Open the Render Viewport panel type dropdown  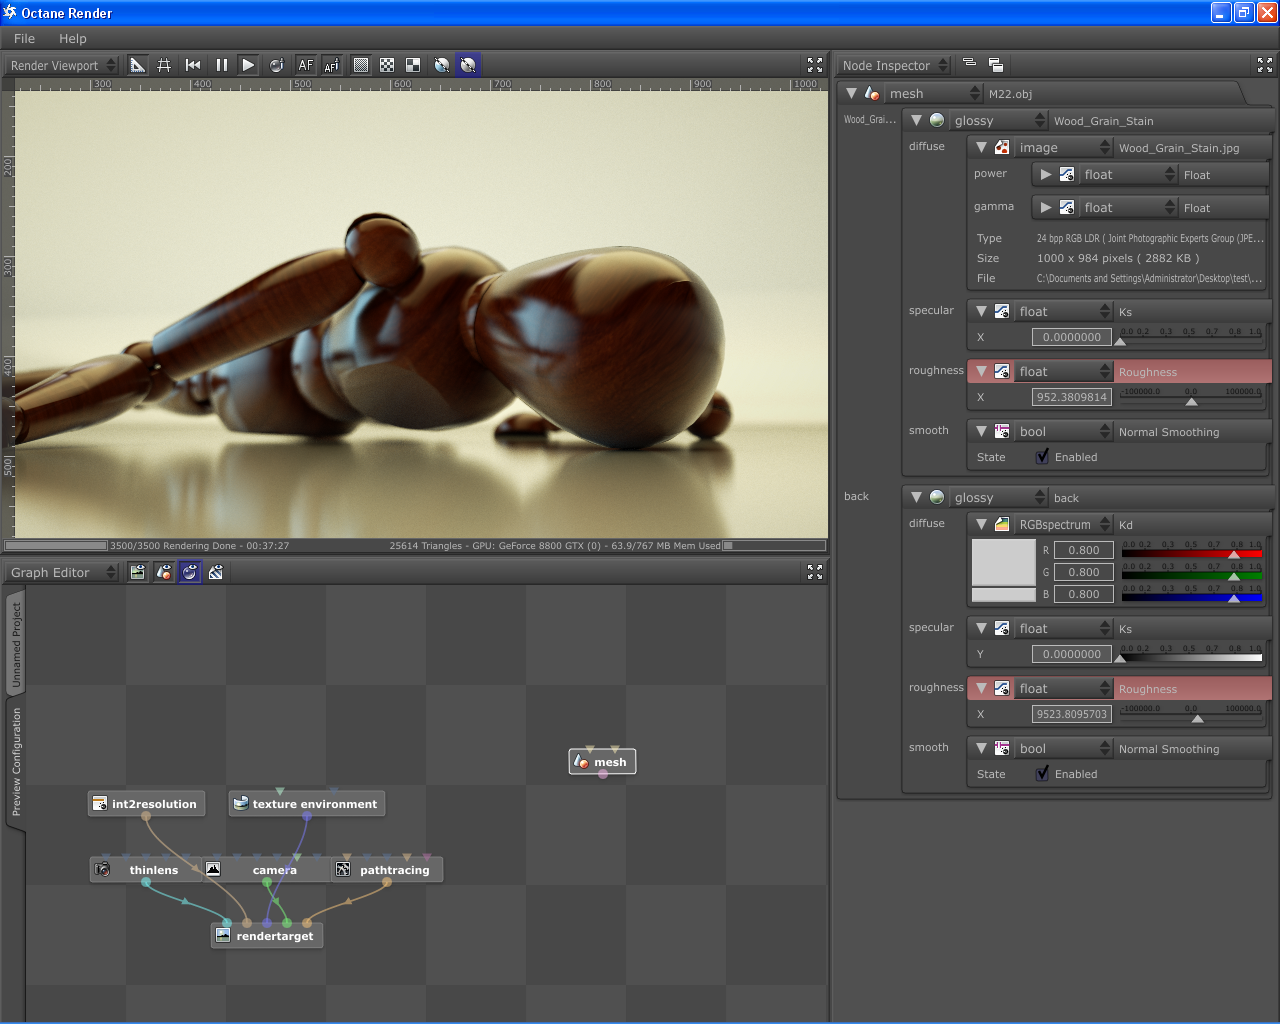pyautogui.click(x=62, y=65)
